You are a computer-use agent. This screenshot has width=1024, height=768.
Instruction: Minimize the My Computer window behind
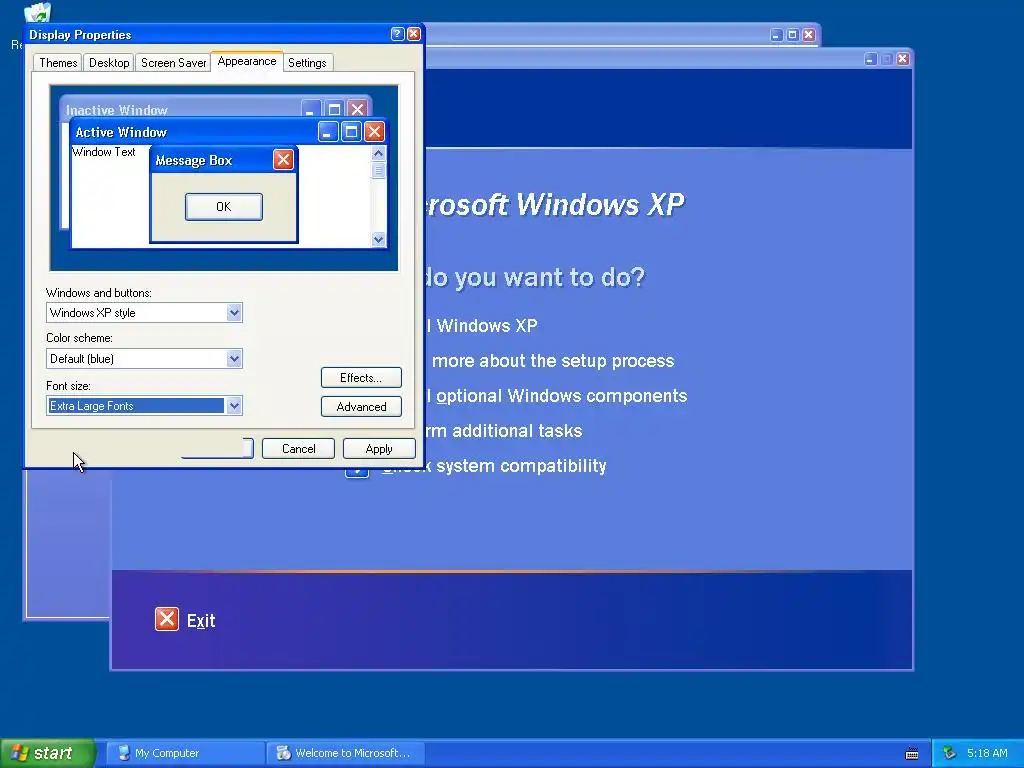coord(776,35)
